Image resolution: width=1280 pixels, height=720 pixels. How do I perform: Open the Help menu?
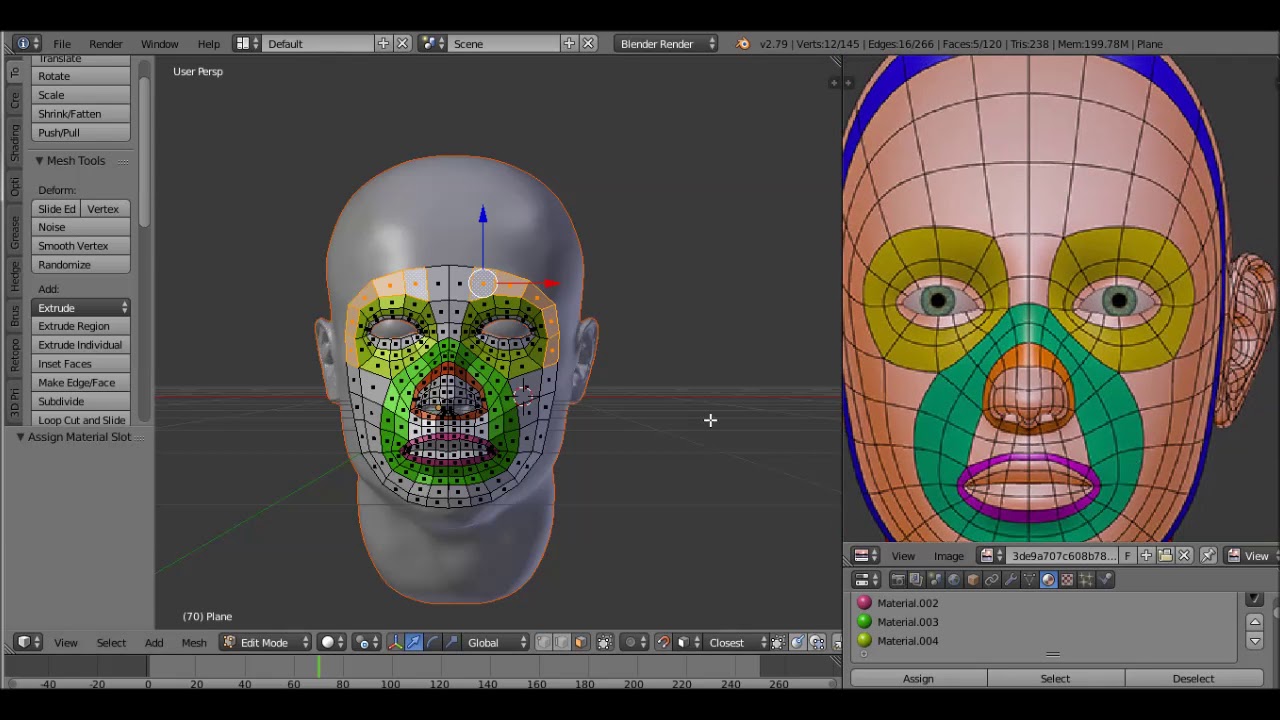click(209, 44)
